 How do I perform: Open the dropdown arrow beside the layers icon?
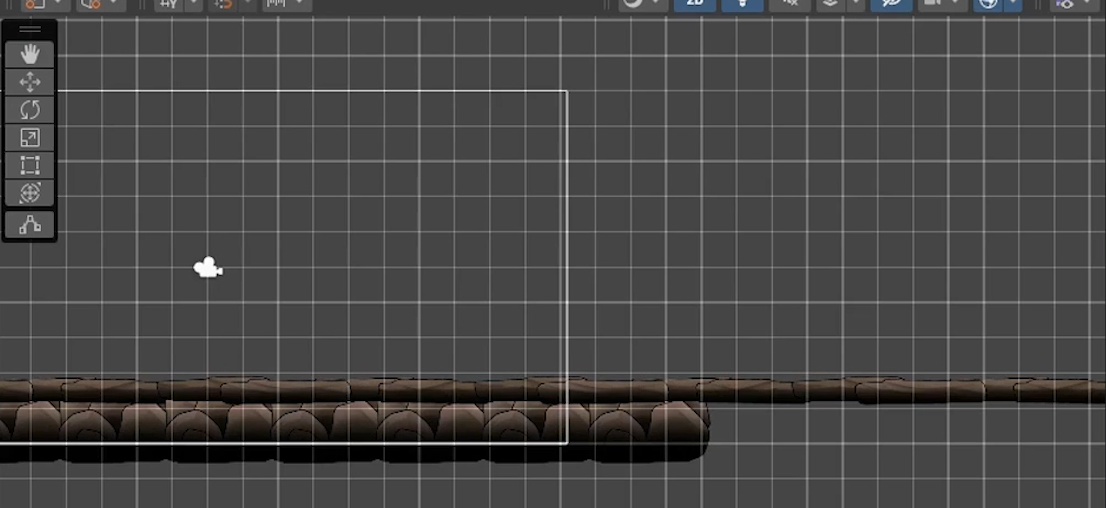[x=856, y=4]
